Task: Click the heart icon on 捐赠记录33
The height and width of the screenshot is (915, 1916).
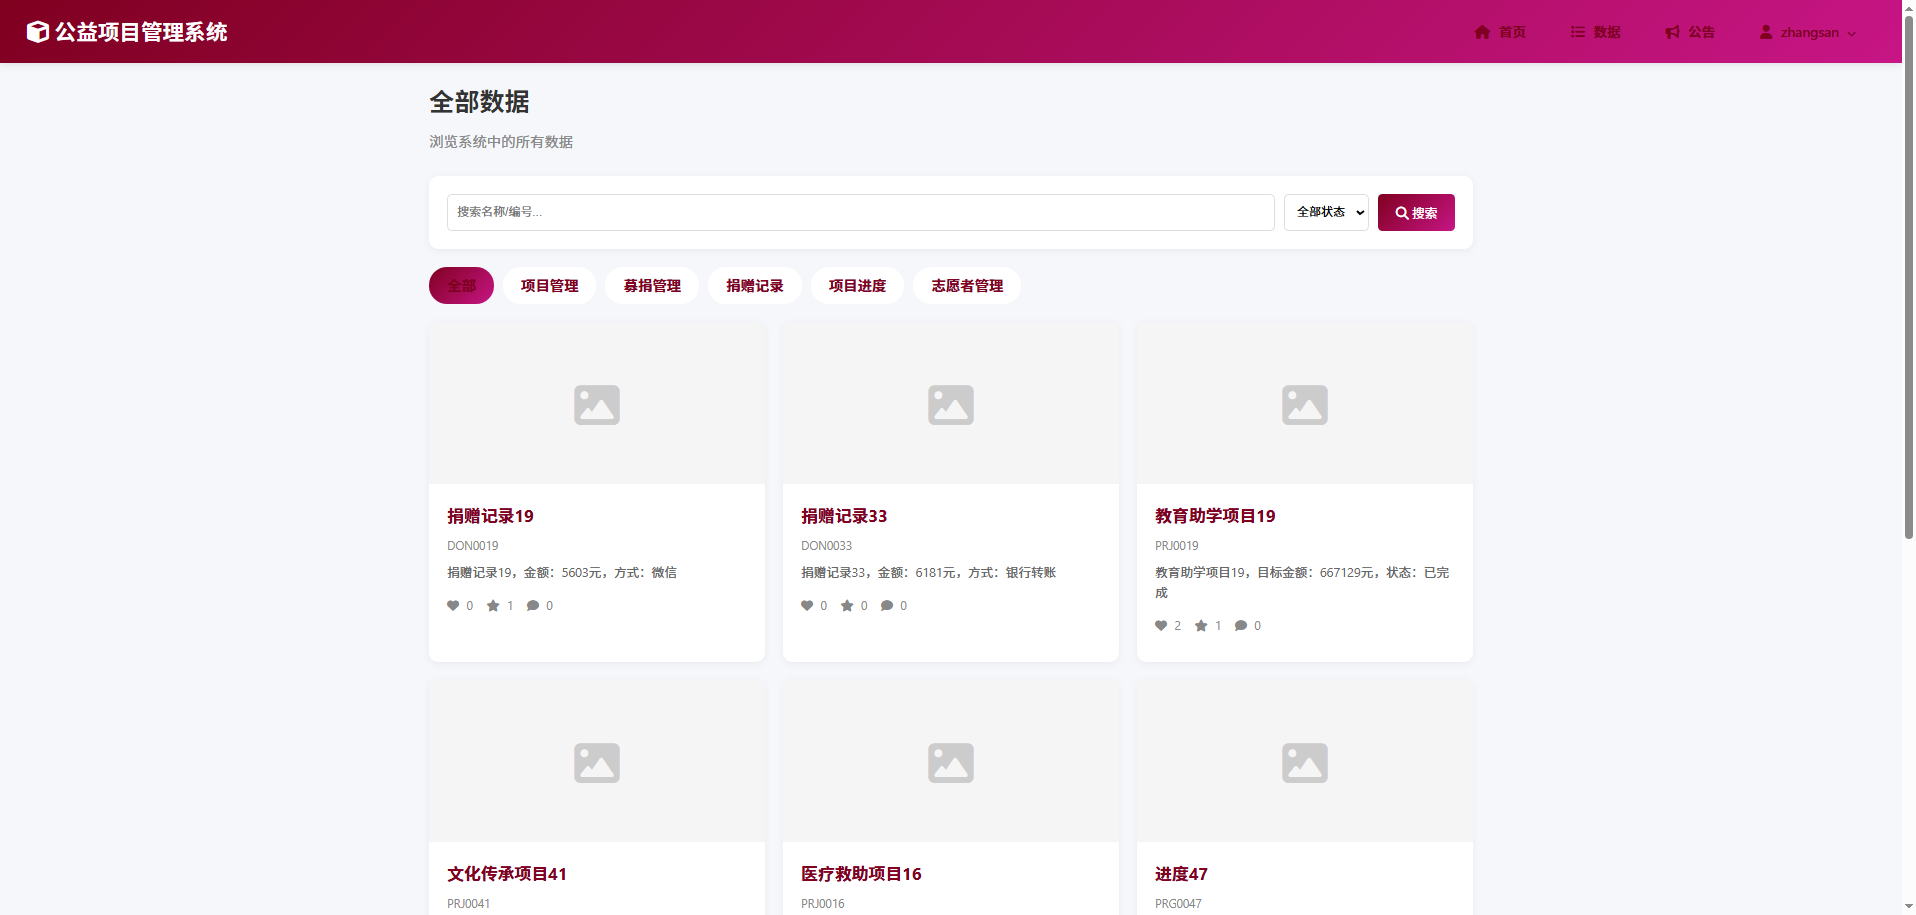Action: [807, 606]
